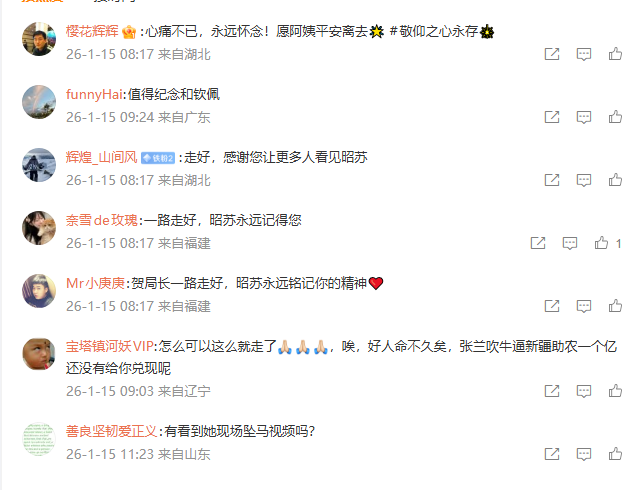The height and width of the screenshot is (490, 630).
Task: Like Mr小庚庚's comment with thumbs-up
Action: pos(615,306)
